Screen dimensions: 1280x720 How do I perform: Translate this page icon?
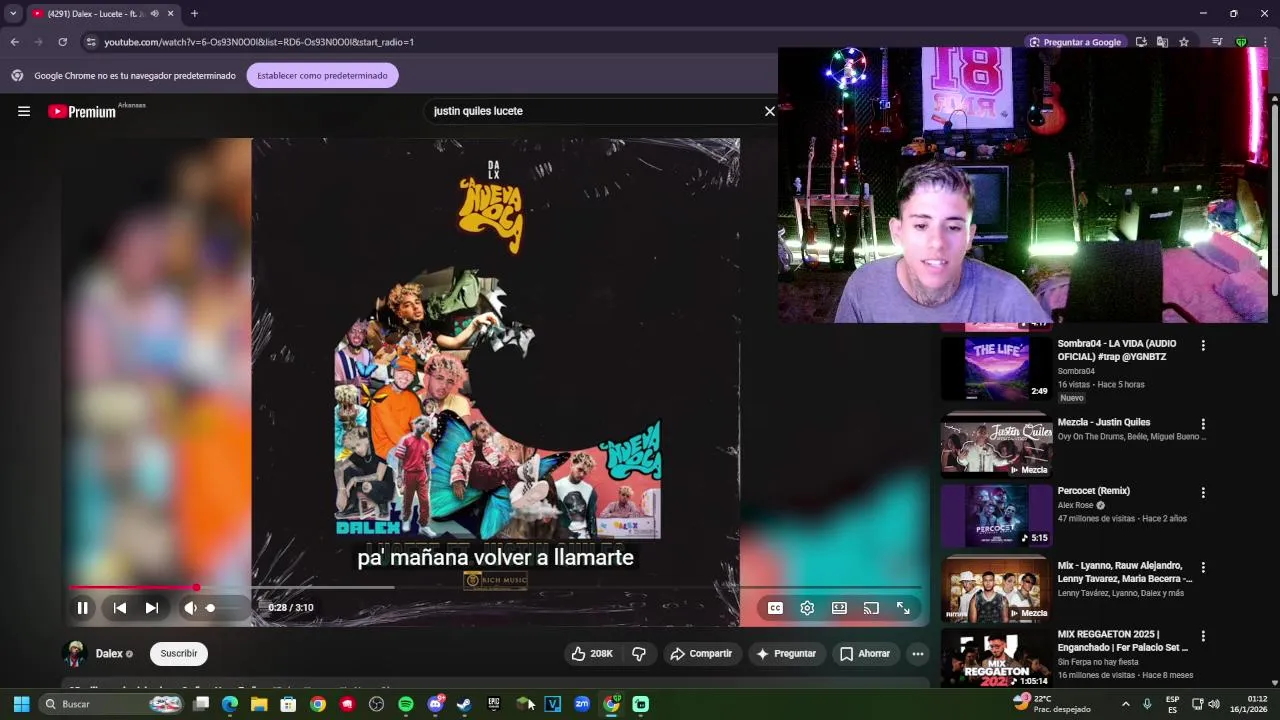pos(1162,42)
